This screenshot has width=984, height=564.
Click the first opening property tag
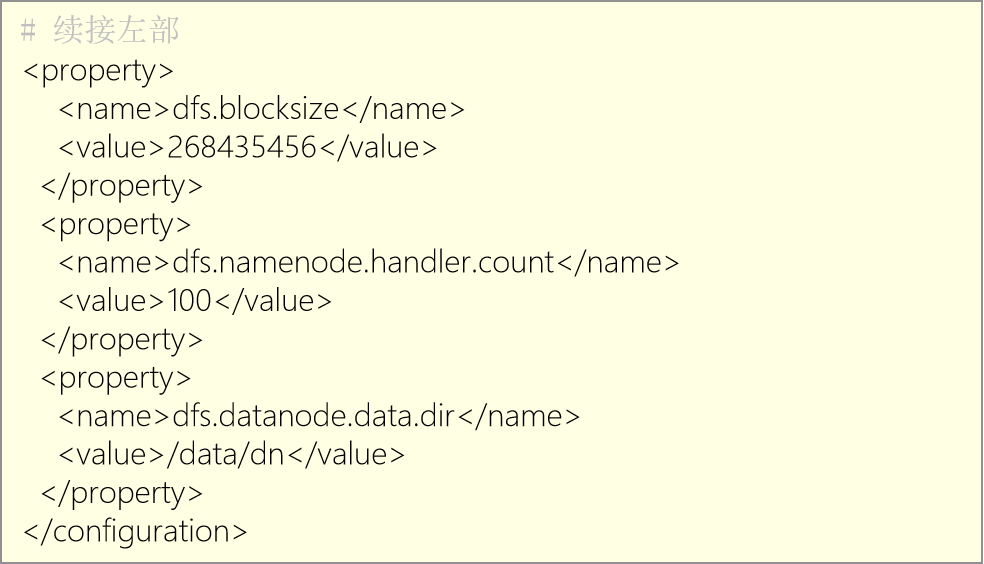tap(99, 71)
